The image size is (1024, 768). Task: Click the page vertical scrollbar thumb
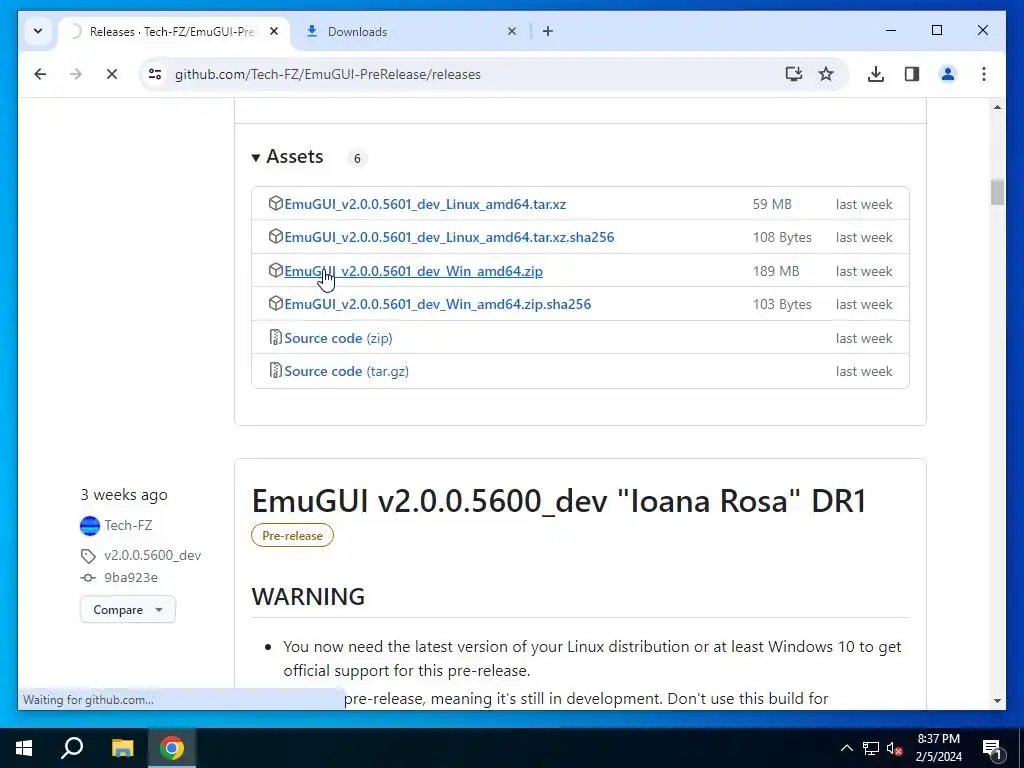point(997,193)
